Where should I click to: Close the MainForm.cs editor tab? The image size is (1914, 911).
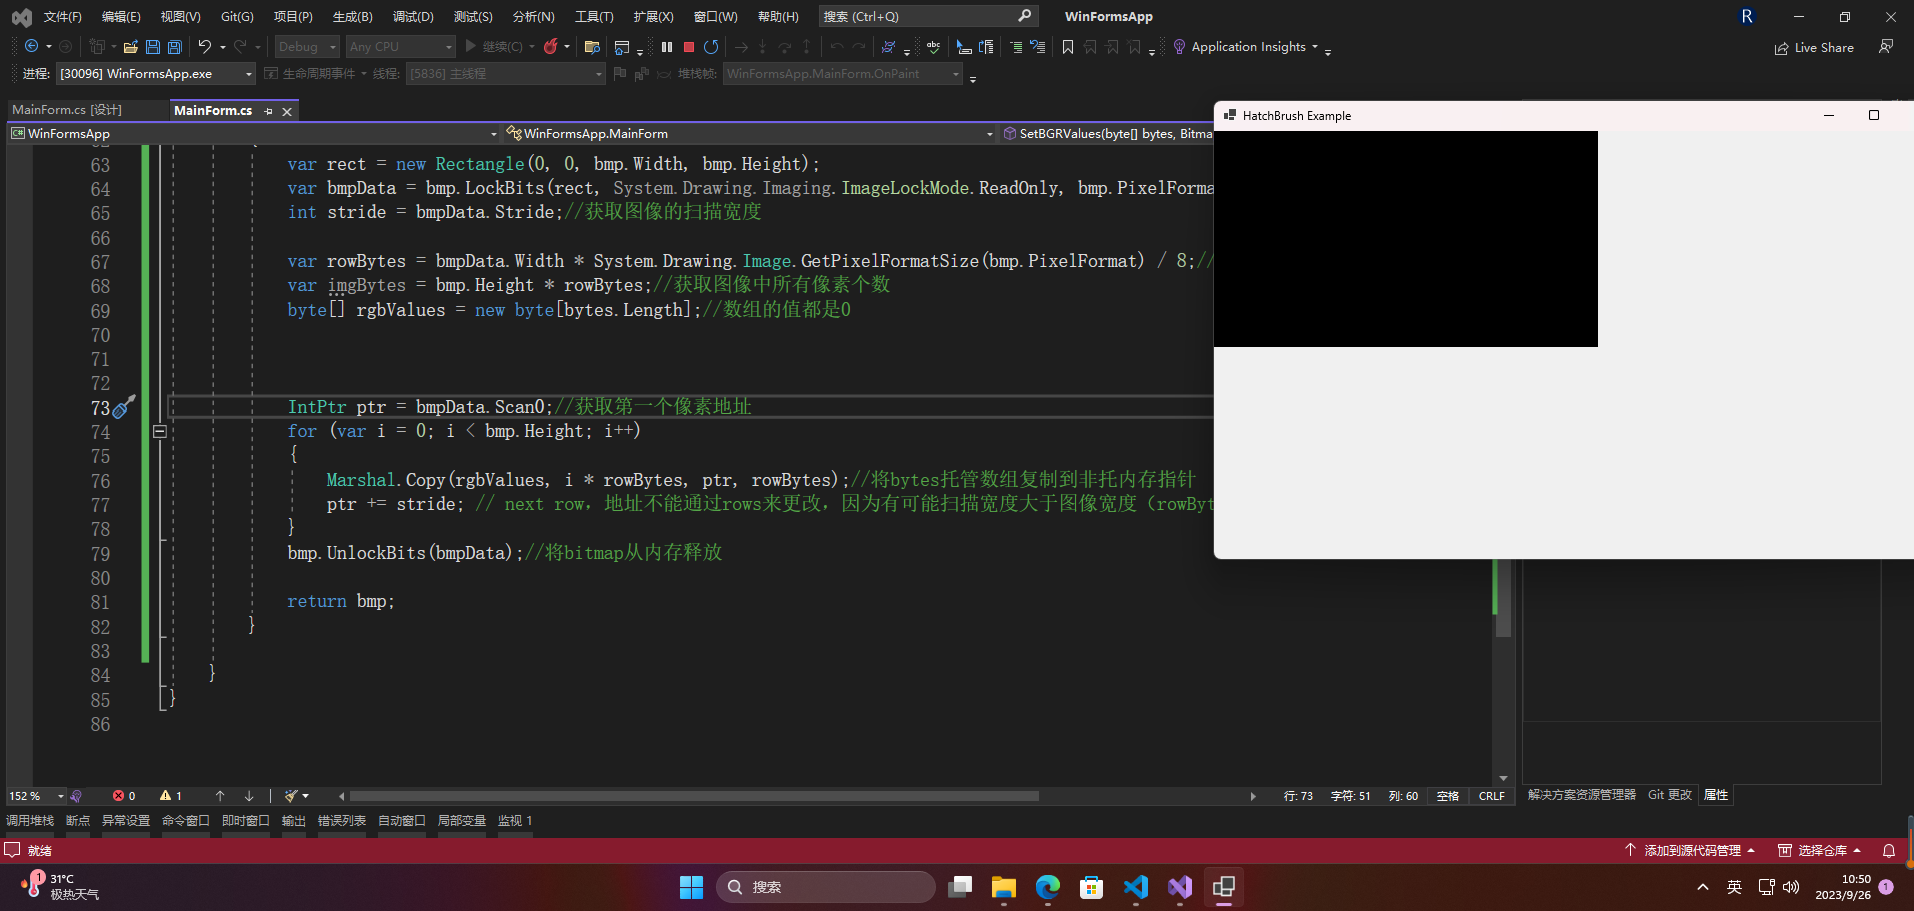tap(287, 111)
